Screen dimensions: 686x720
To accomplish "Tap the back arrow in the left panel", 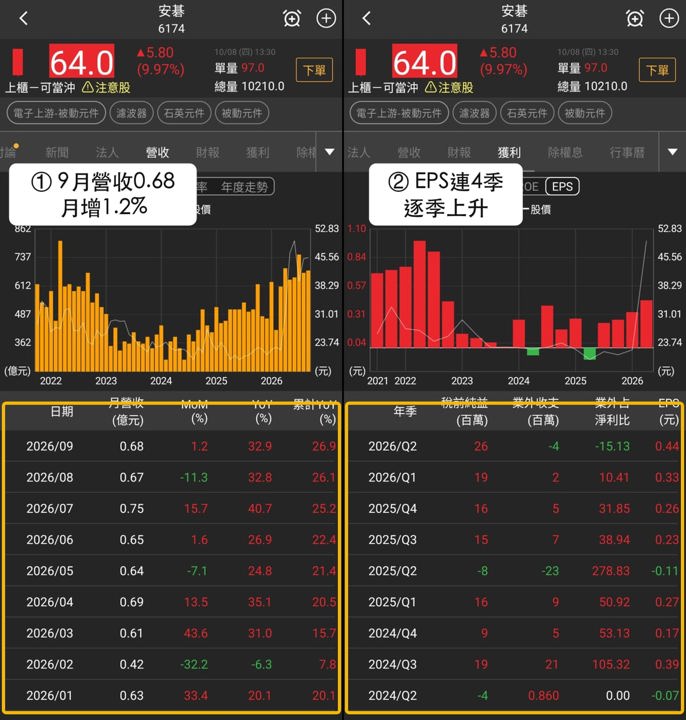I will tap(24, 18).
